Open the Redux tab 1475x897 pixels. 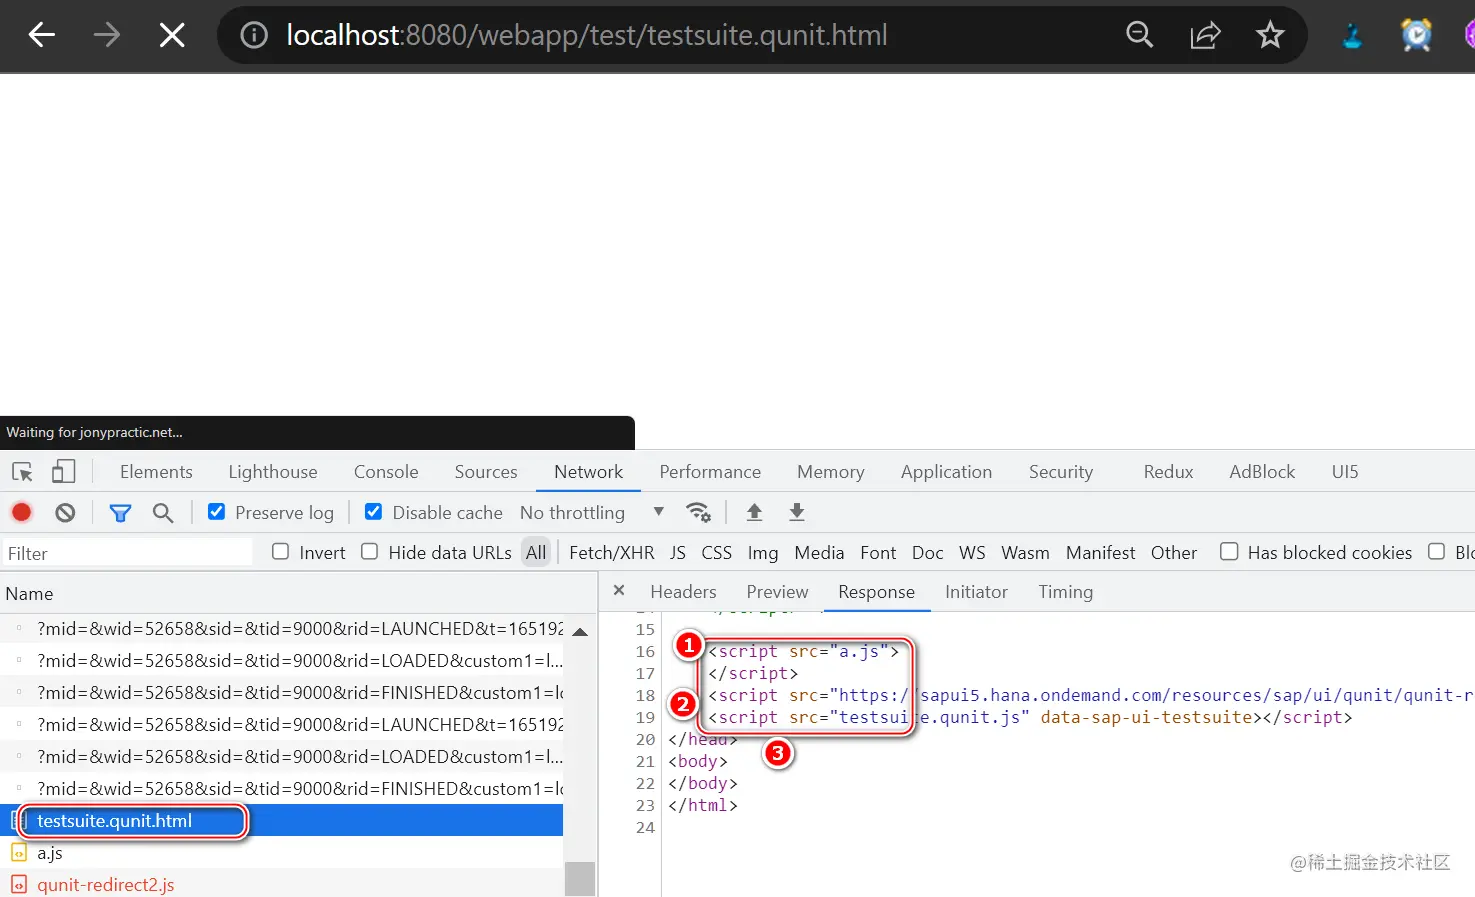pos(1168,472)
